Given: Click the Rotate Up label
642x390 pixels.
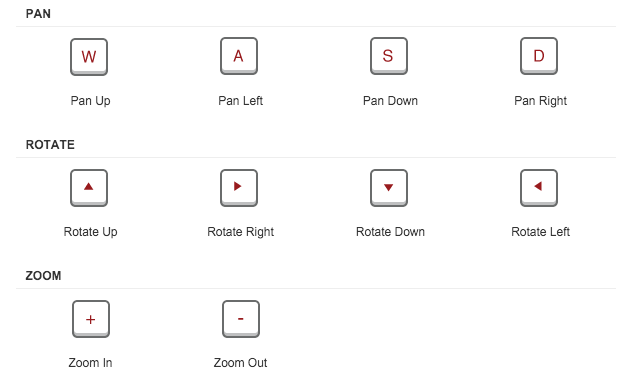Looking at the screenshot, I should (90, 232).
